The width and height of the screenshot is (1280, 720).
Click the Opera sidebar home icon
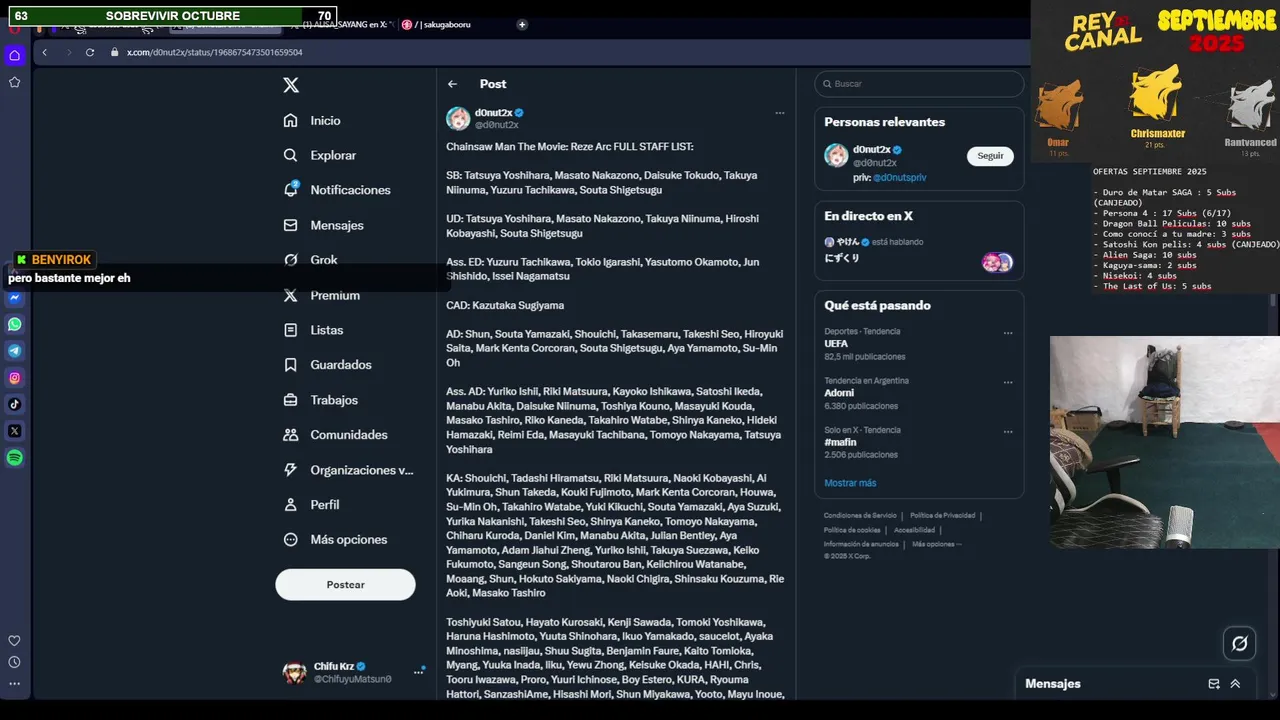point(14,55)
